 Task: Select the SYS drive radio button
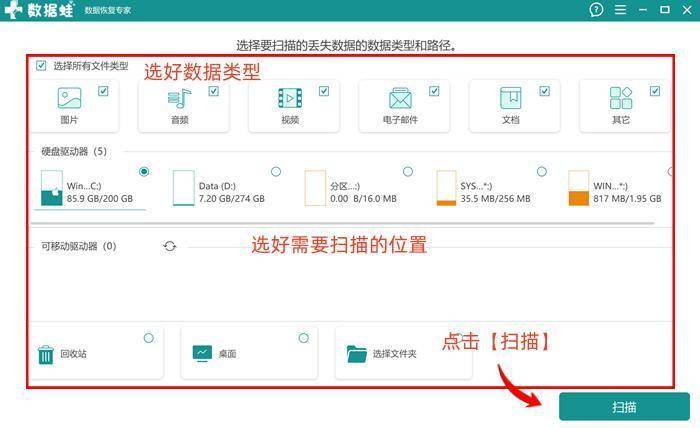click(x=542, y=171)
